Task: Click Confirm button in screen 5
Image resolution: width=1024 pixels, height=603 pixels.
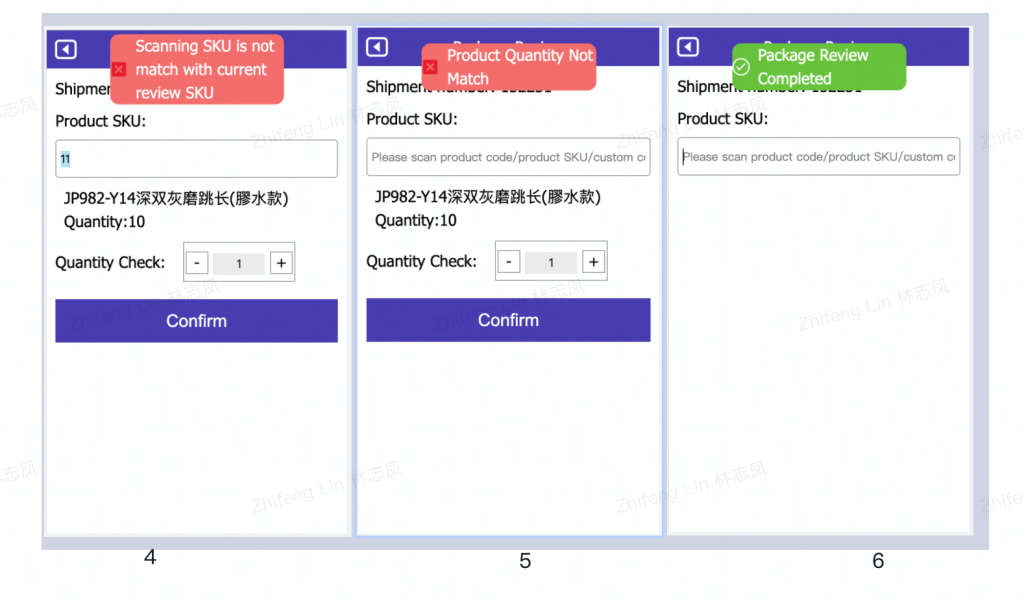Action: [508, 320]
